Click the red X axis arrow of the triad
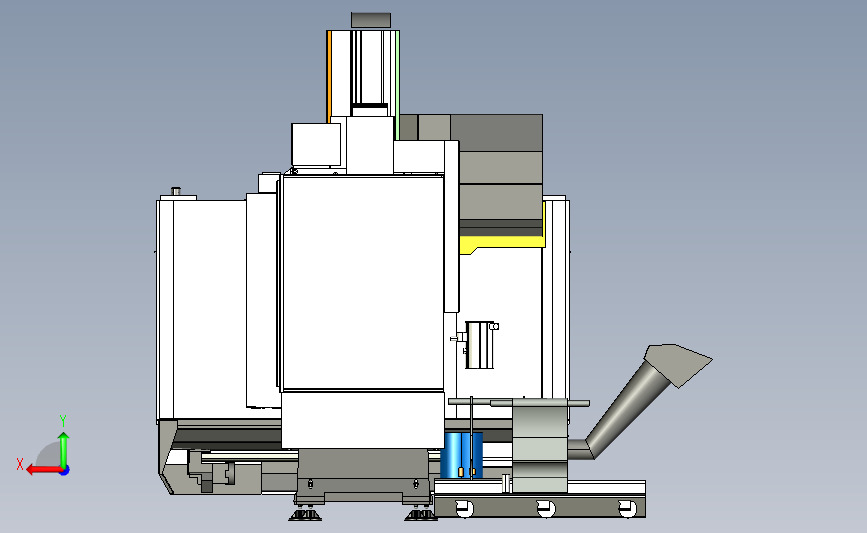The image size is (867, 533). point(43,470)
